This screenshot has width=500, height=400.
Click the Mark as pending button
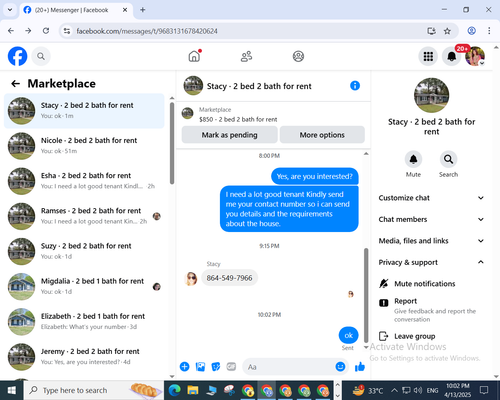pos(229,135)
